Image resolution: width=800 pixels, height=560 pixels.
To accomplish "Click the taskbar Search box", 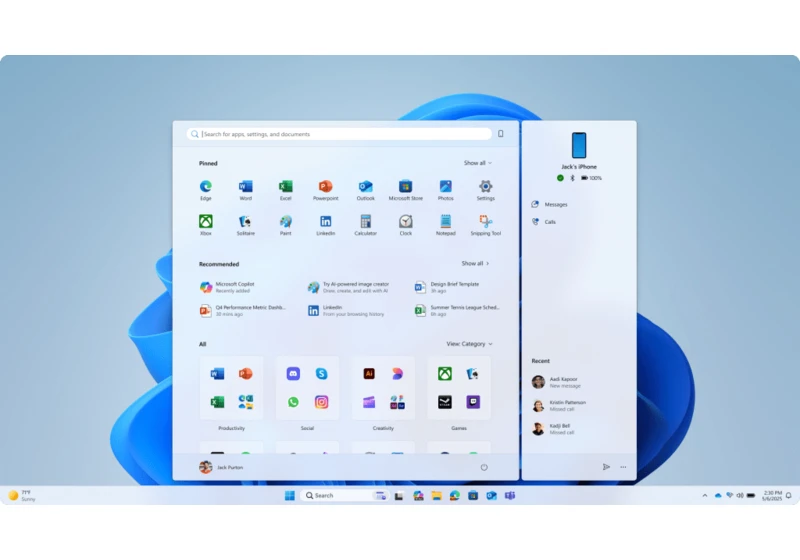I will (345, 496).
